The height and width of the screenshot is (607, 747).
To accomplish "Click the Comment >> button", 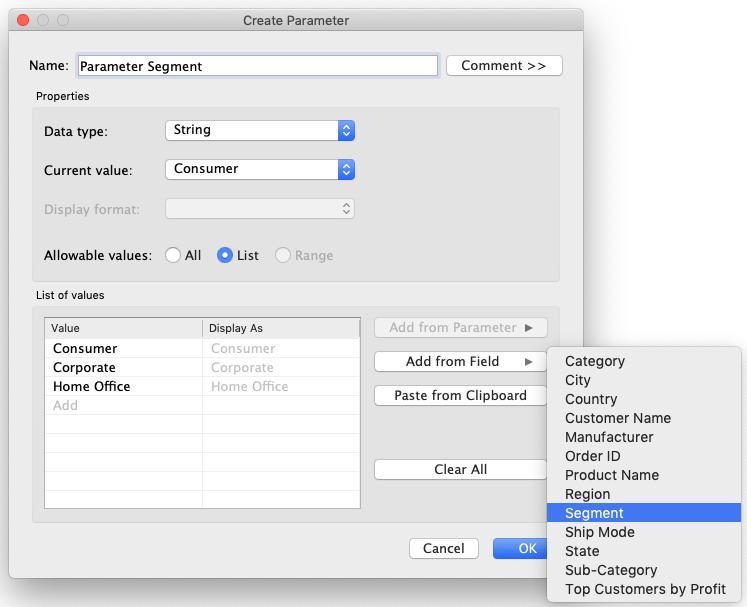I will (x=504, y=66).
